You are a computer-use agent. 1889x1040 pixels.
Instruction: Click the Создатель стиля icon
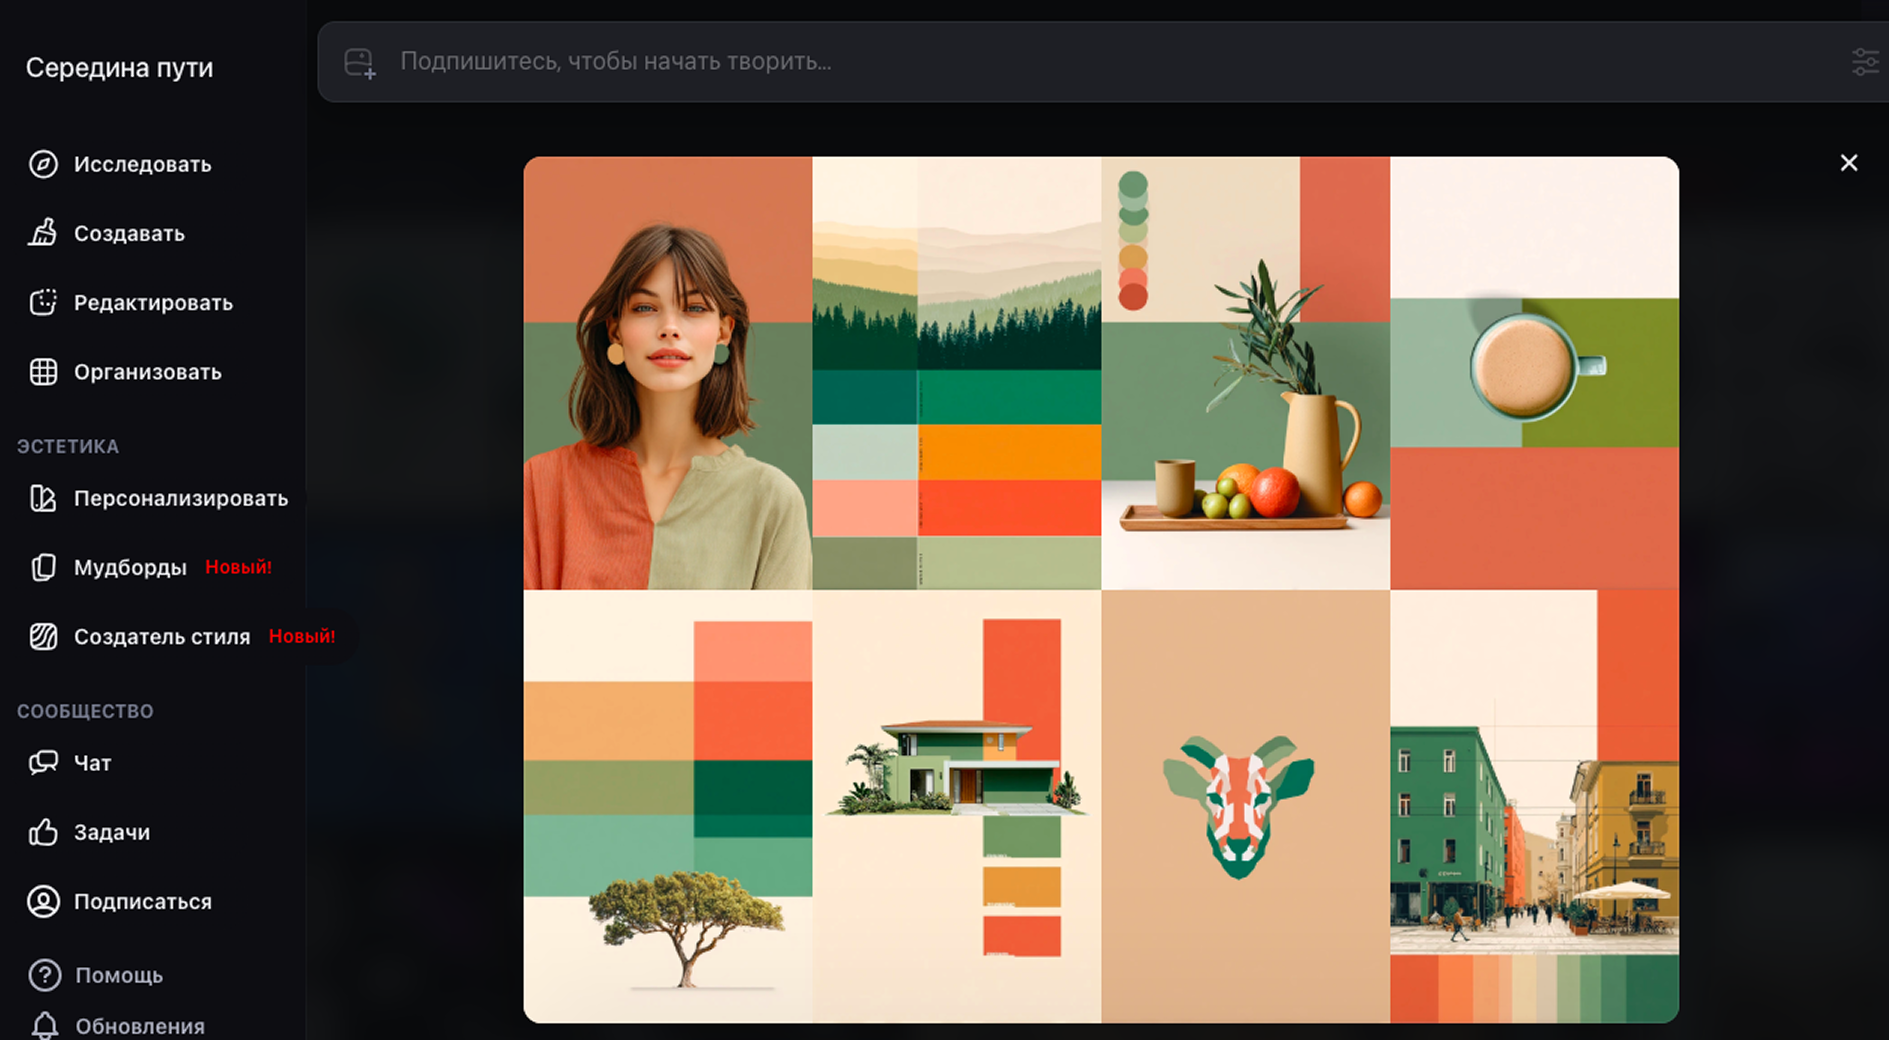pos(43,637)
